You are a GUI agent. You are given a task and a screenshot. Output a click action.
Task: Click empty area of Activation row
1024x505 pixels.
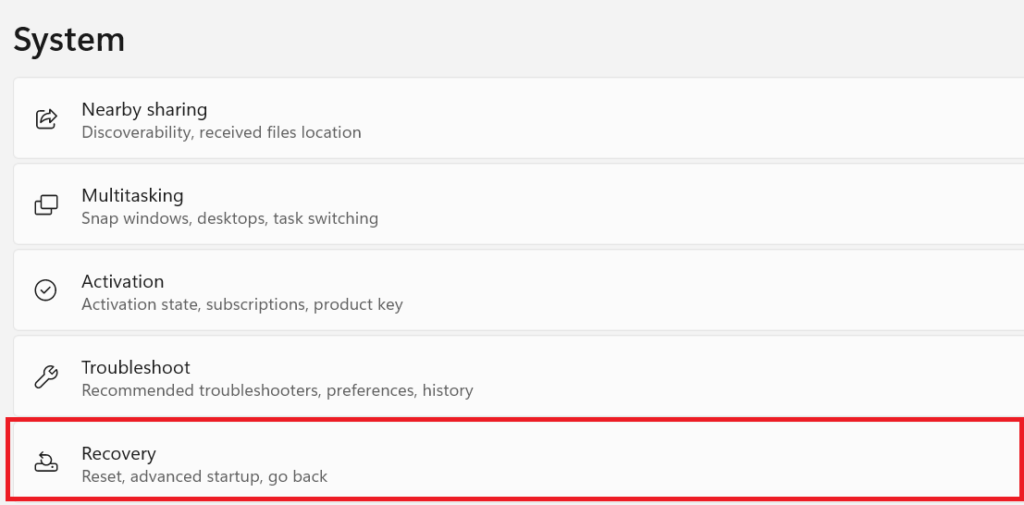pyautogui.click(x=700, y=291)
